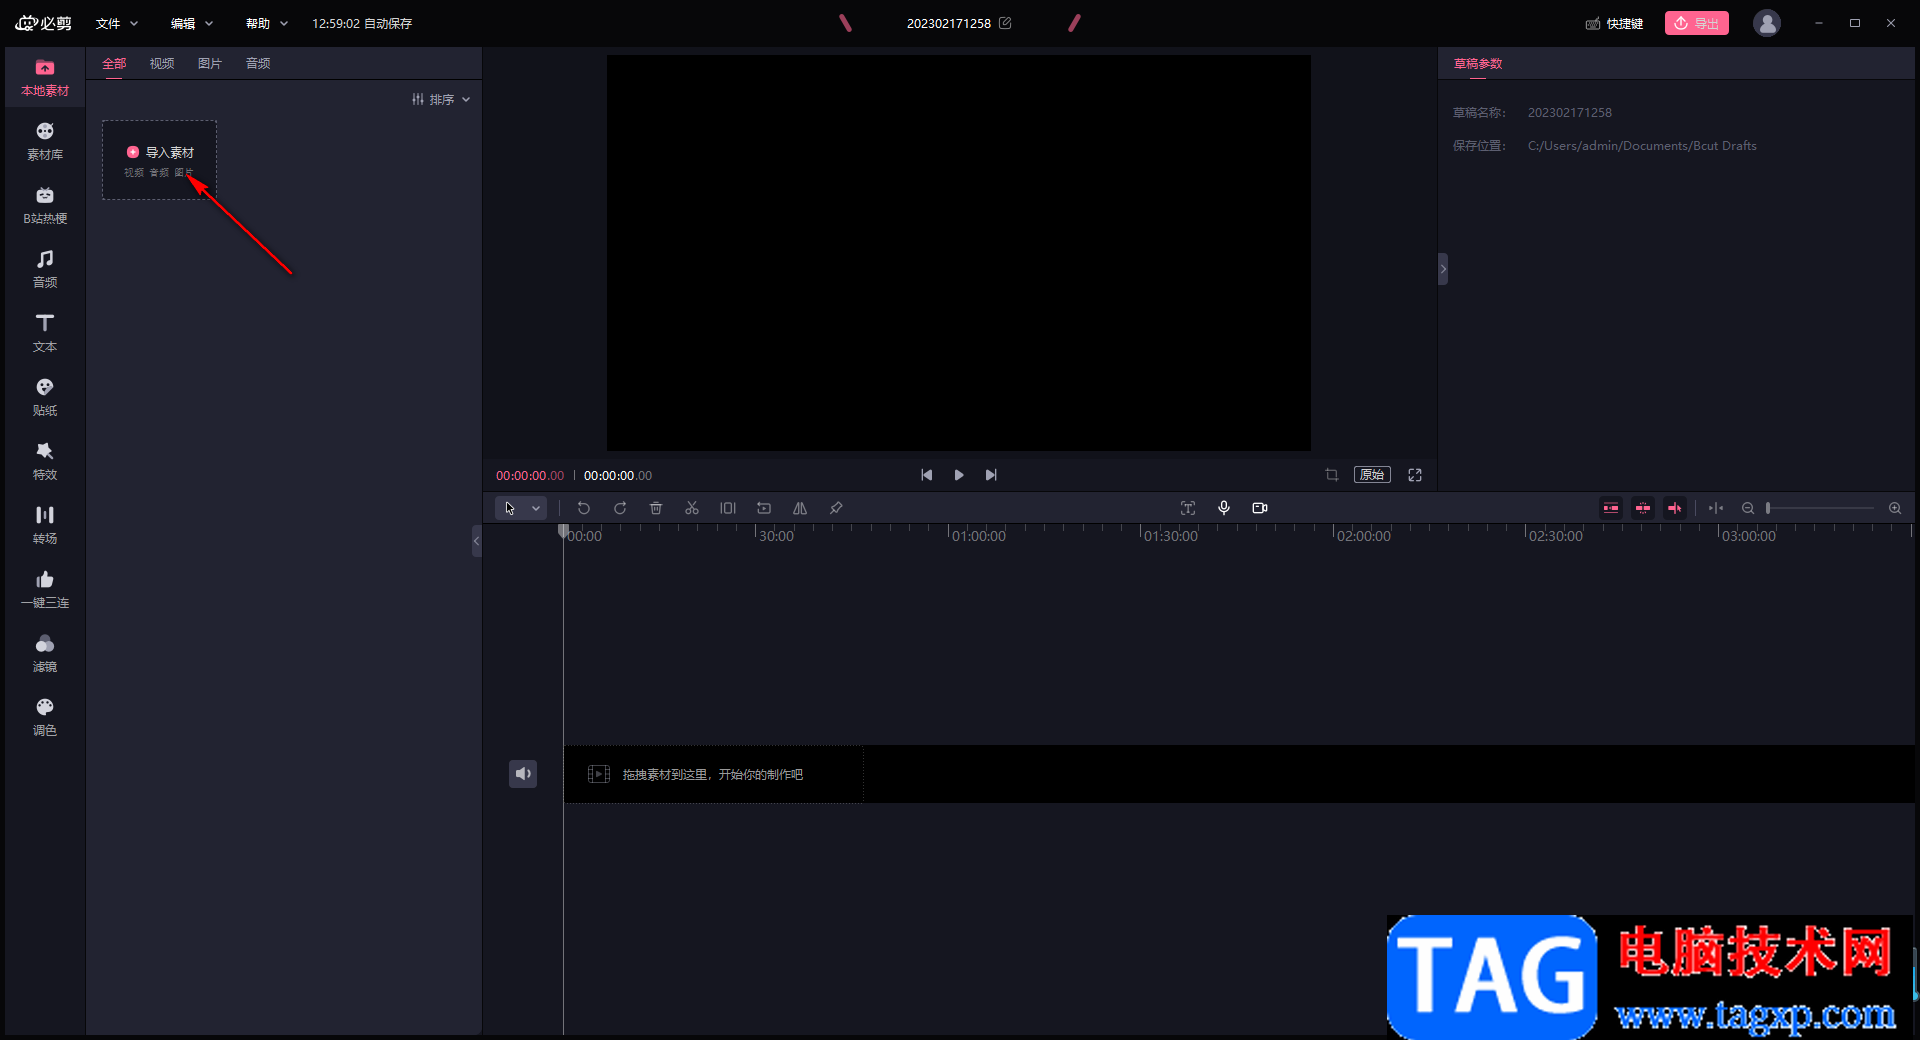This screenshot has width=1920, height=1040.
Task: Switch to the 视频 video tab
Action: point(162,63)
